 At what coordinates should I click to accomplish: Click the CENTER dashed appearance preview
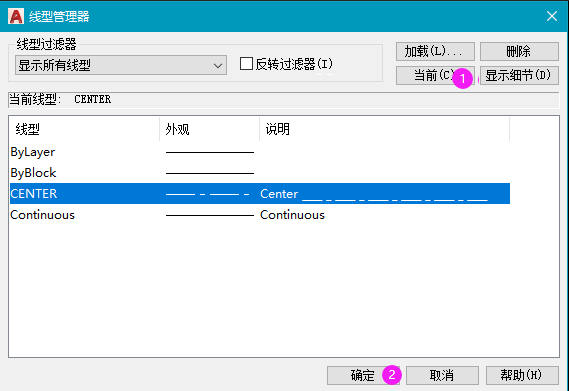[x=208, y=195]
